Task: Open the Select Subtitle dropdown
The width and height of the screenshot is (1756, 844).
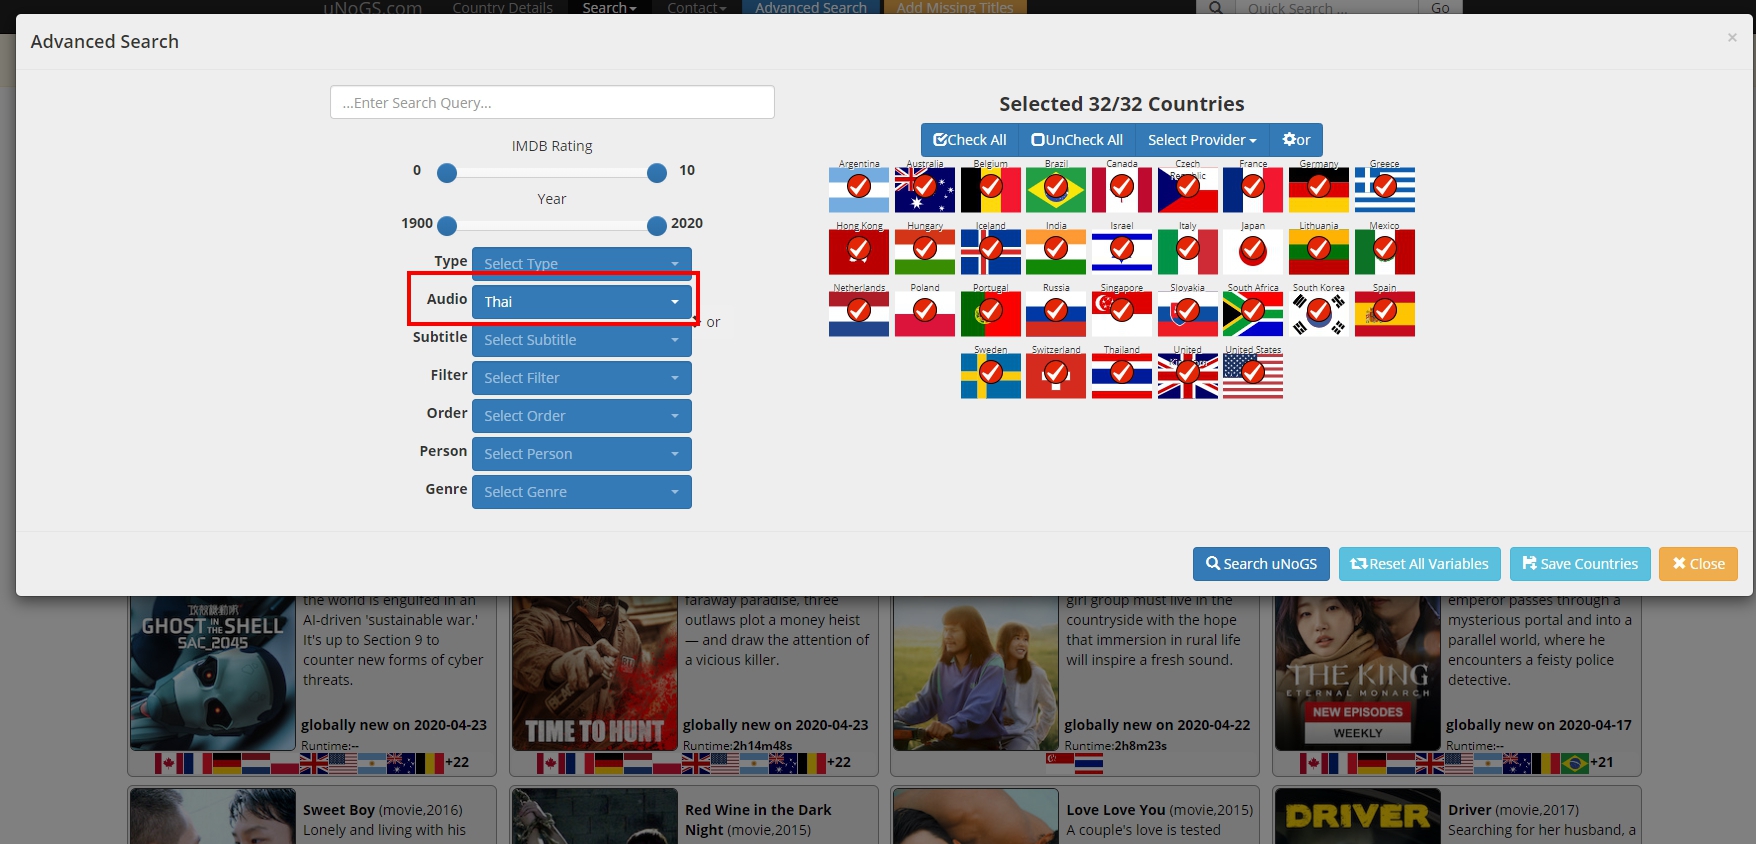Action: [582, 340]
